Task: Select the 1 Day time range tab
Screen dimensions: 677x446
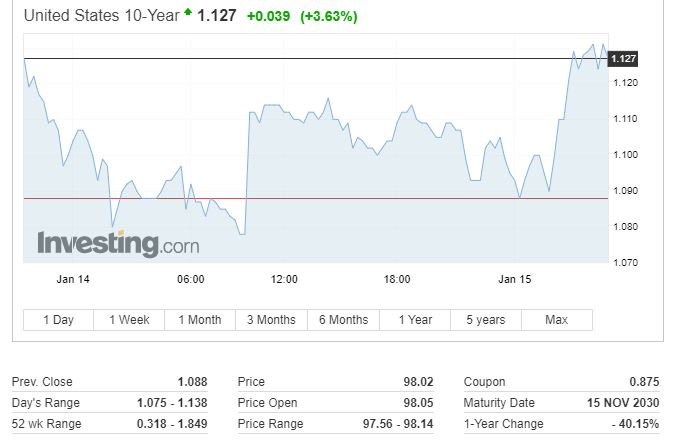Action: click(x=58, y=320)
